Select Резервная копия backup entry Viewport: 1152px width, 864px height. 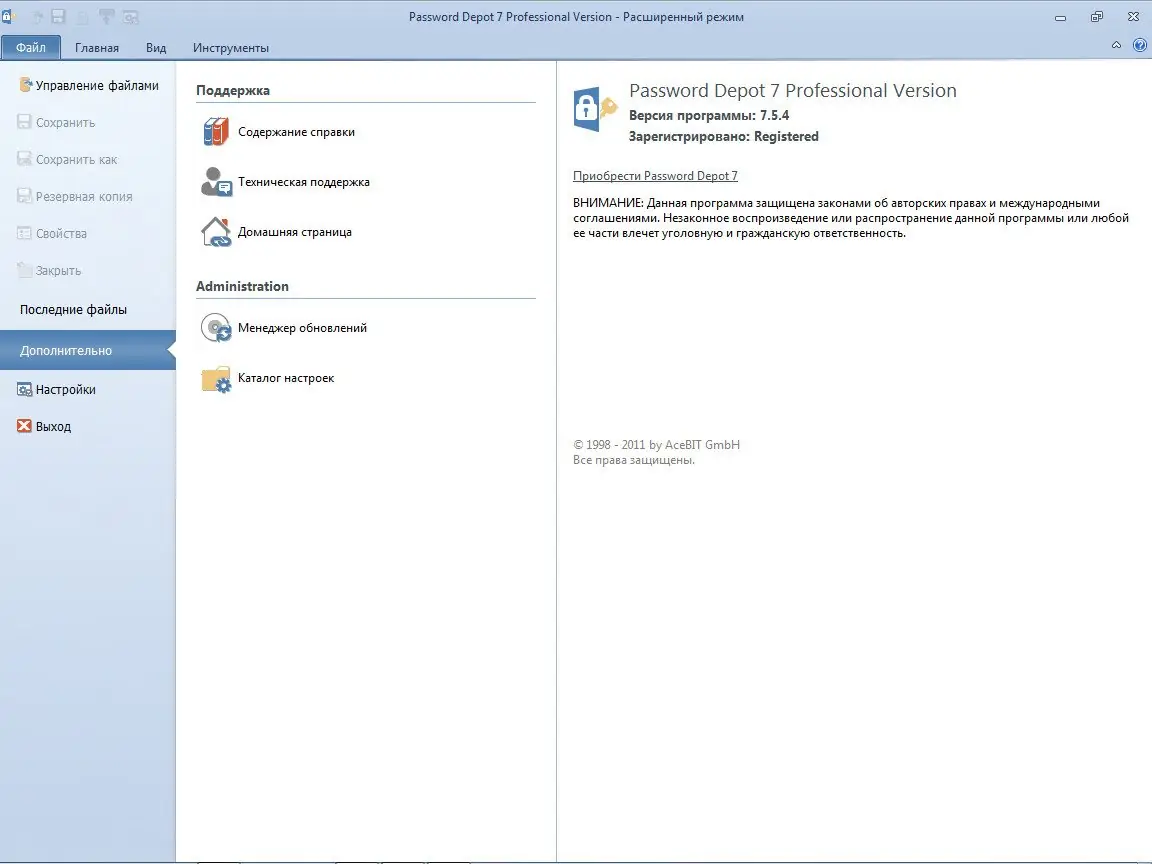click(74, 196)
